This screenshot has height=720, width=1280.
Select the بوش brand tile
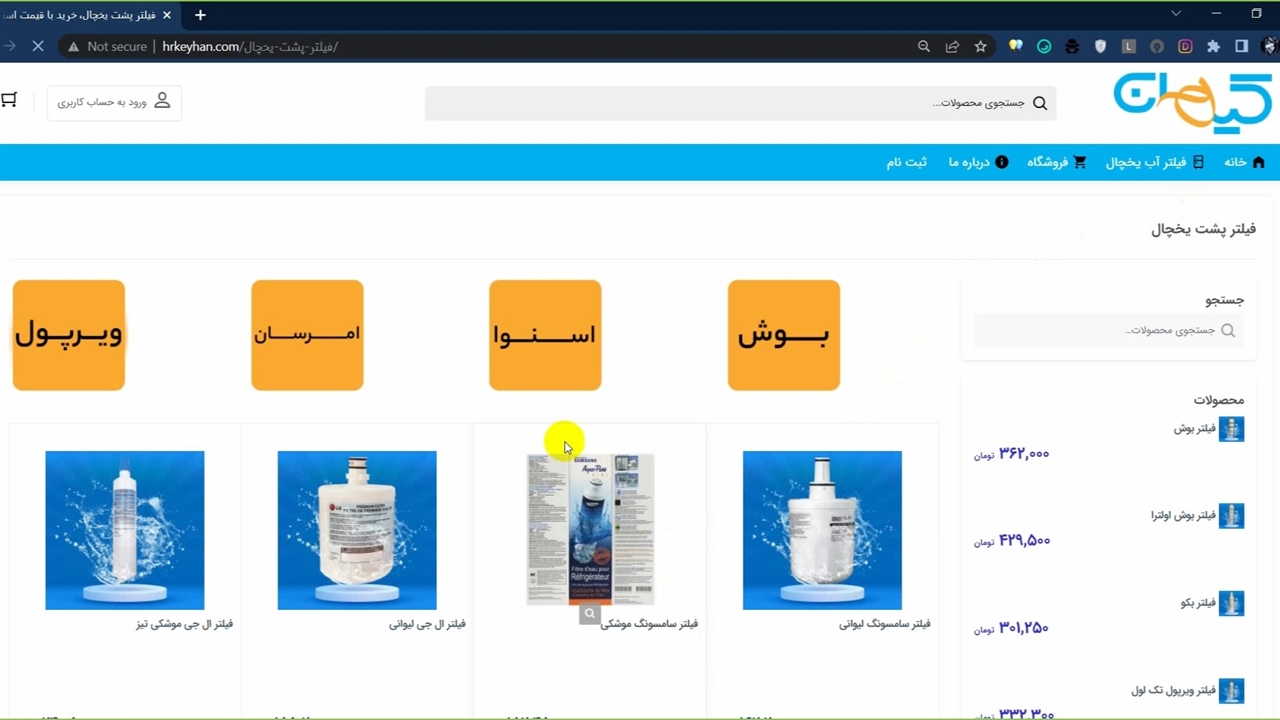tap(784, 335)
